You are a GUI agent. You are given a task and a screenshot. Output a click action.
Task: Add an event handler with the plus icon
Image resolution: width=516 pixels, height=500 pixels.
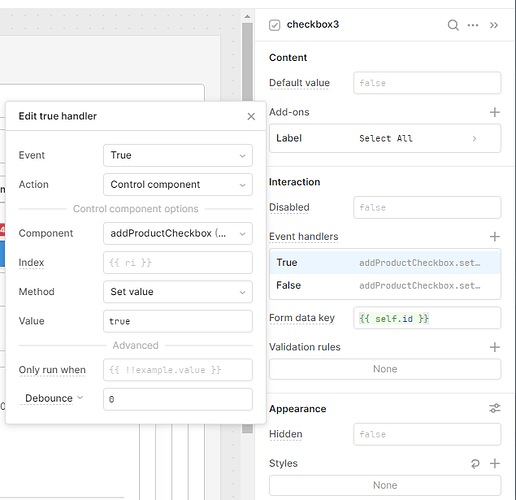pyautogui.click(x=495, y=237)
